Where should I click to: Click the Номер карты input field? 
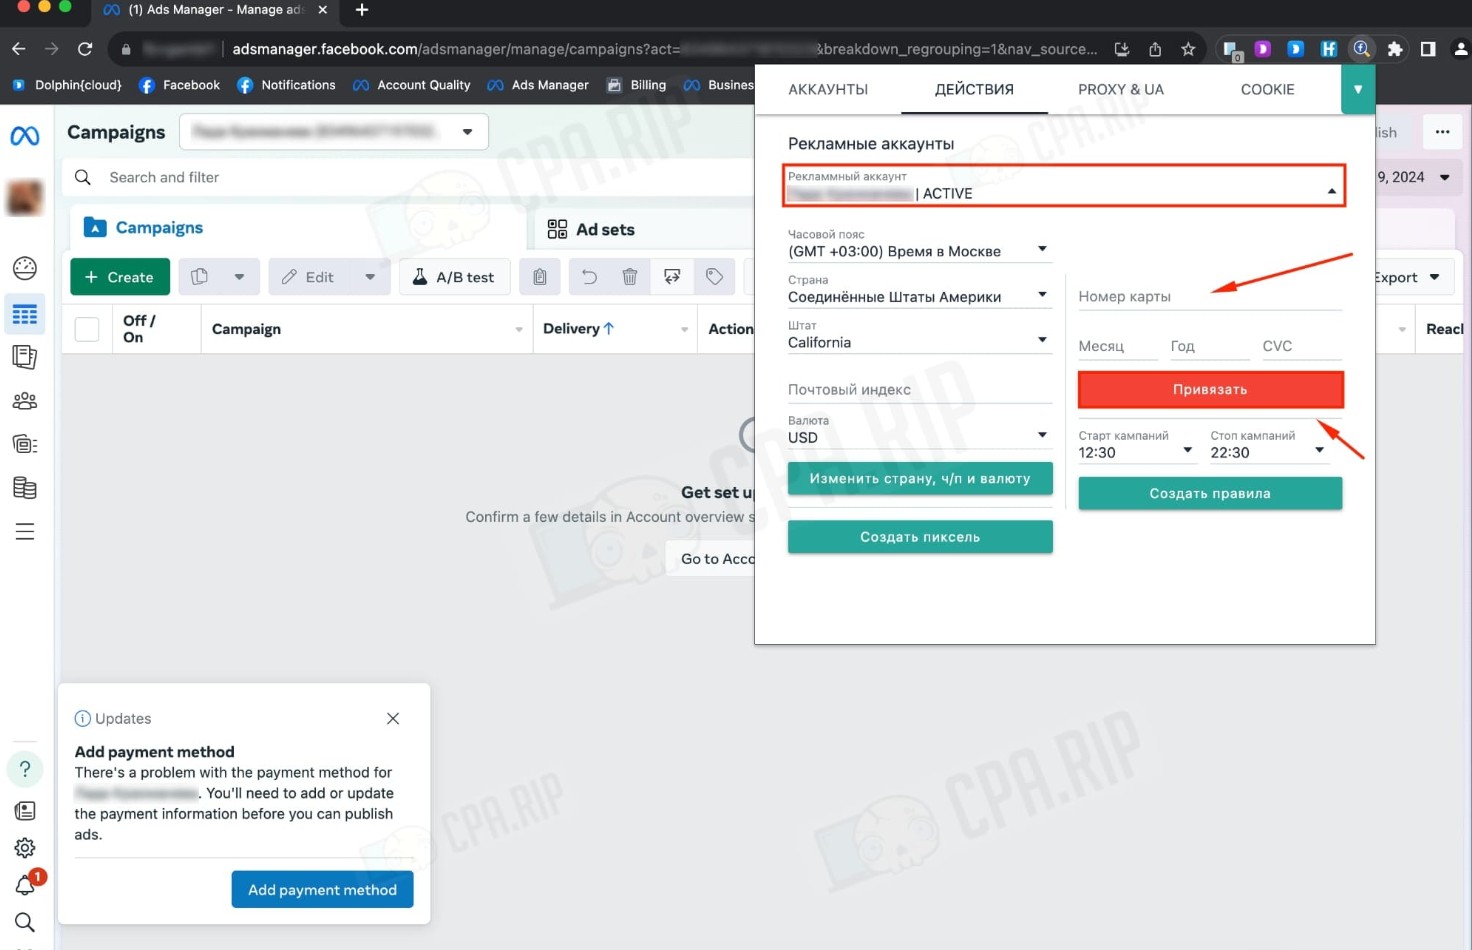coord(1208,296)
